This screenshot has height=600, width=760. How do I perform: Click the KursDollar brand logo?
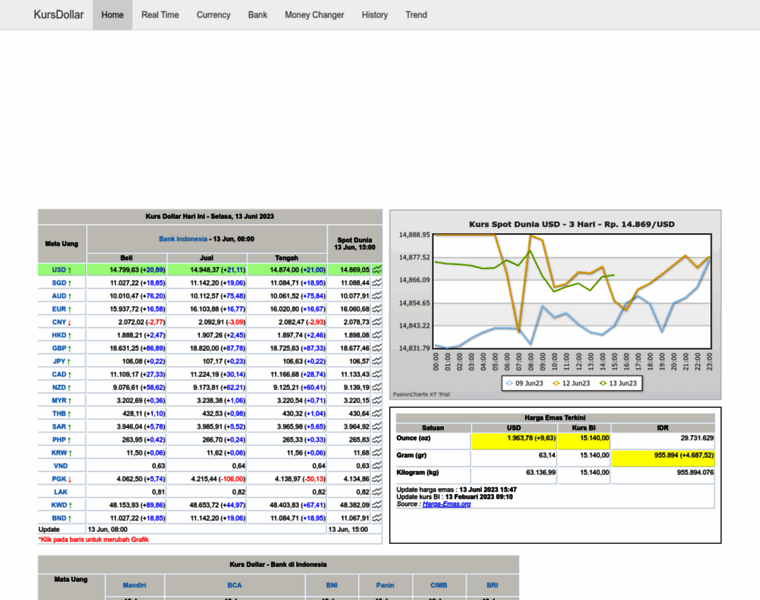tap(57, 15)
